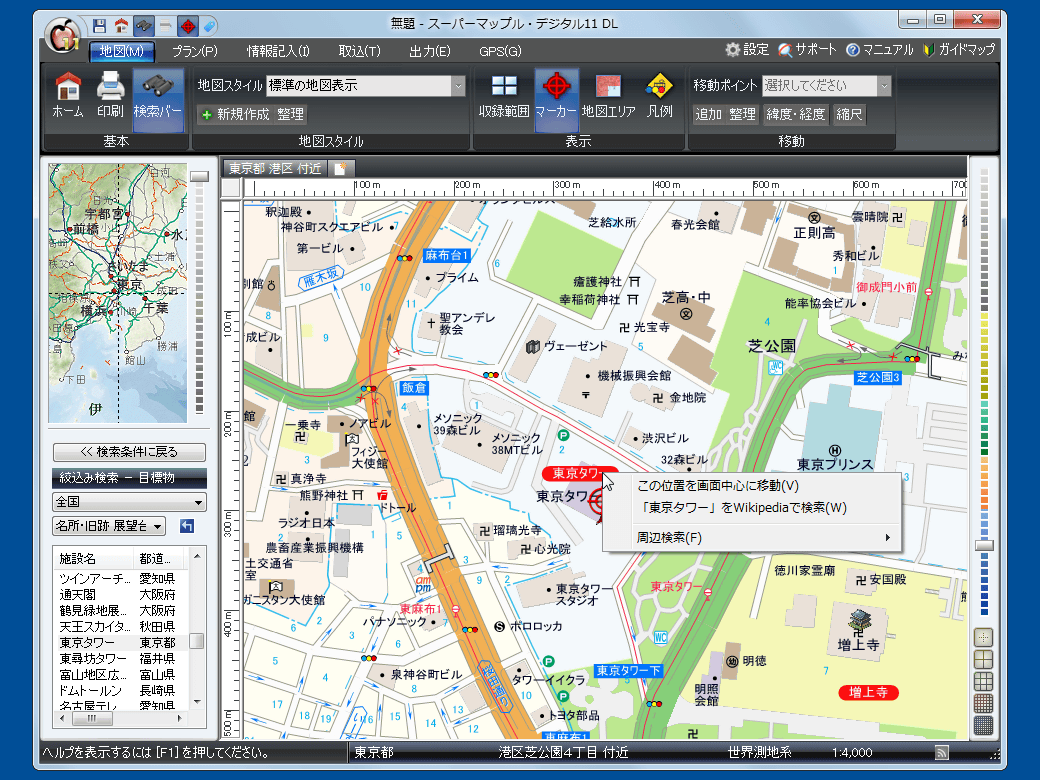The height and width of the screenshot is (780, 1040).
Task: Select the single-point grid density button
Action: pyautogui.click(x=984, y=637)
